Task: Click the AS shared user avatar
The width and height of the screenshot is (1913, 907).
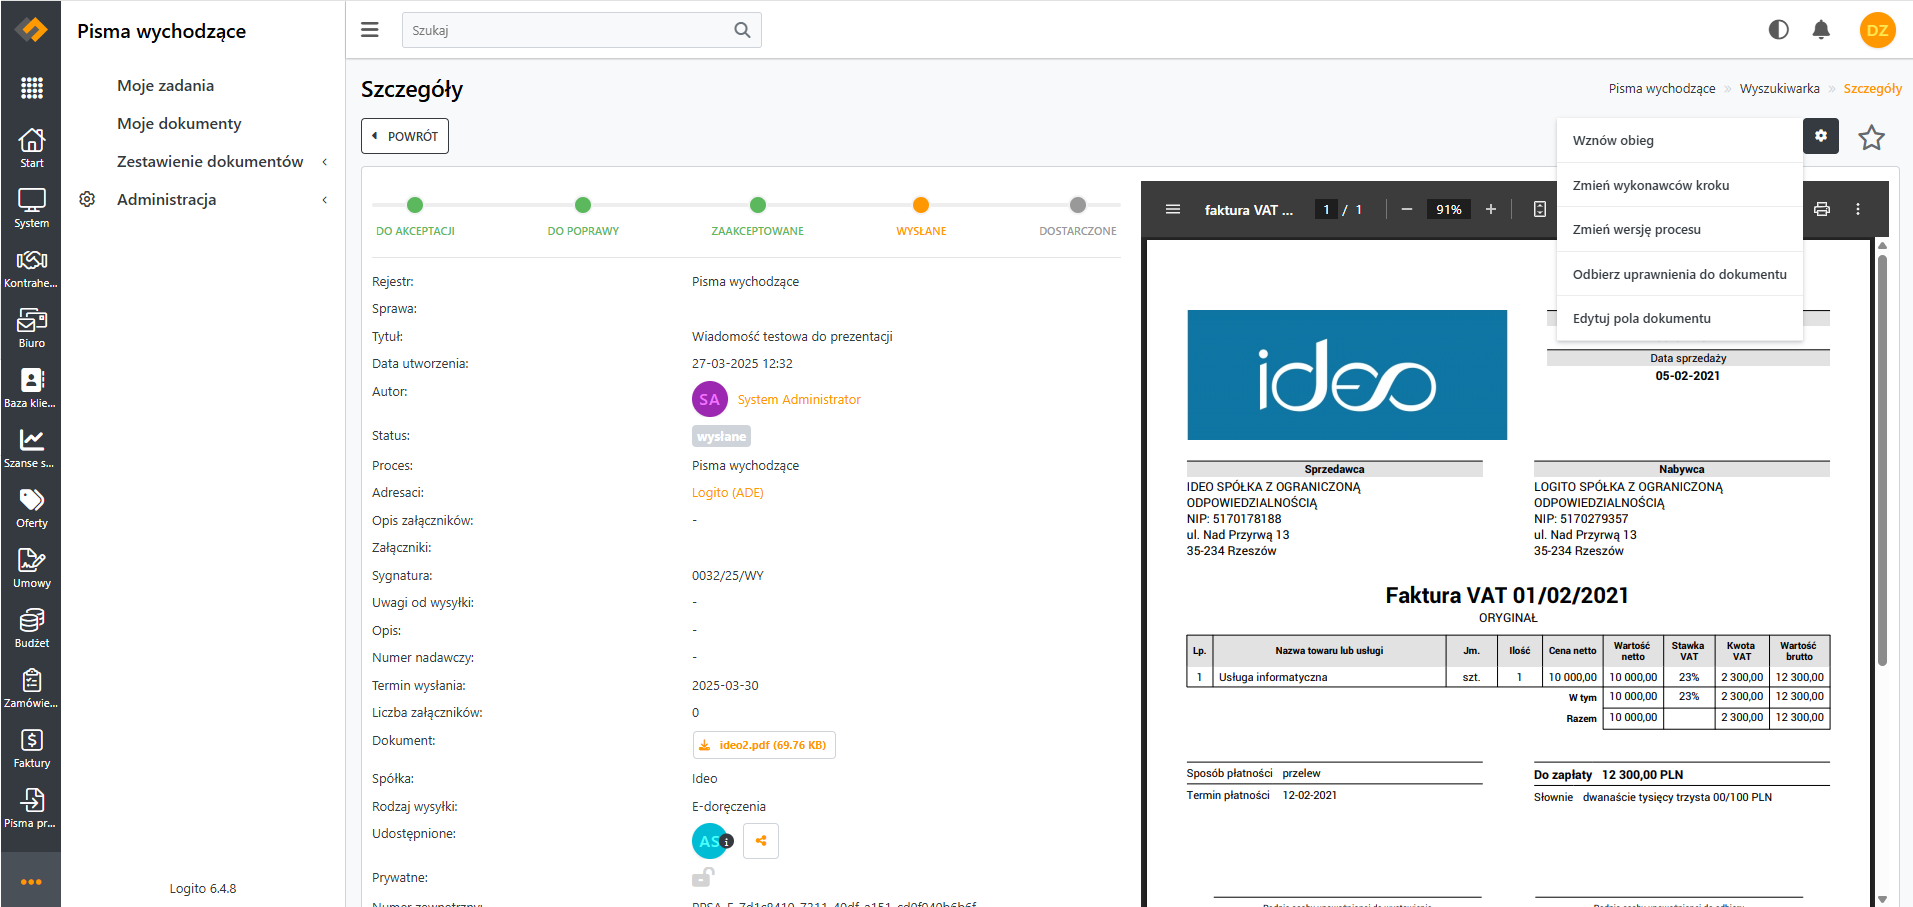Action: pos(709,841)
